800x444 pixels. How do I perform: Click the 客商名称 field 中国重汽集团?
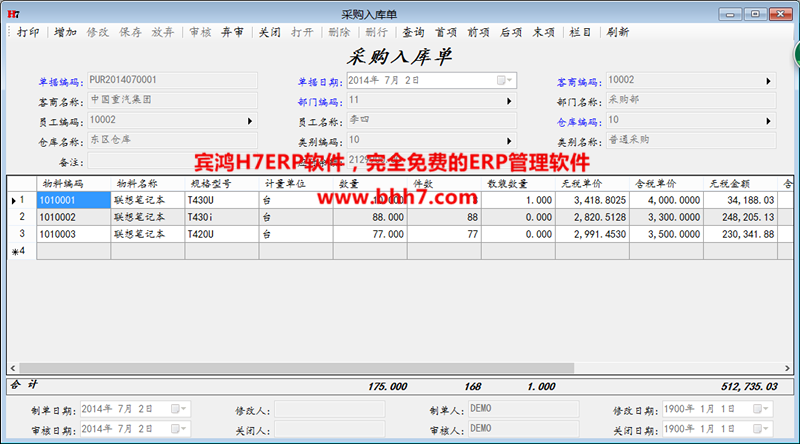(x=172, y=100)
